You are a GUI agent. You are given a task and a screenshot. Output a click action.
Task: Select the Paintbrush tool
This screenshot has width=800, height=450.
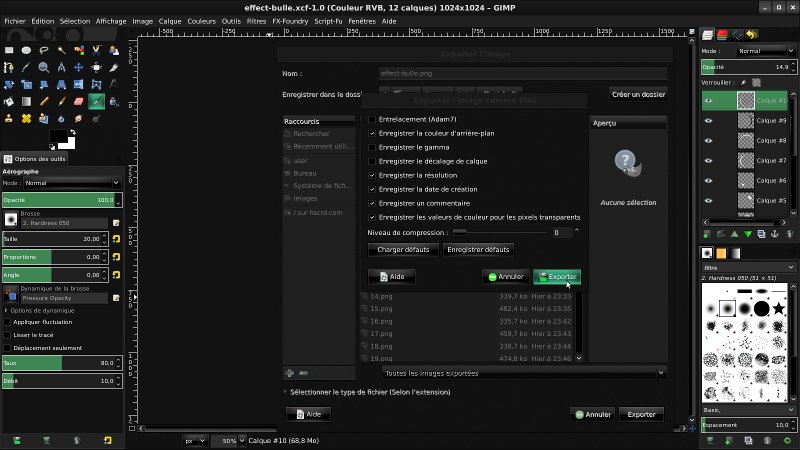61,102
